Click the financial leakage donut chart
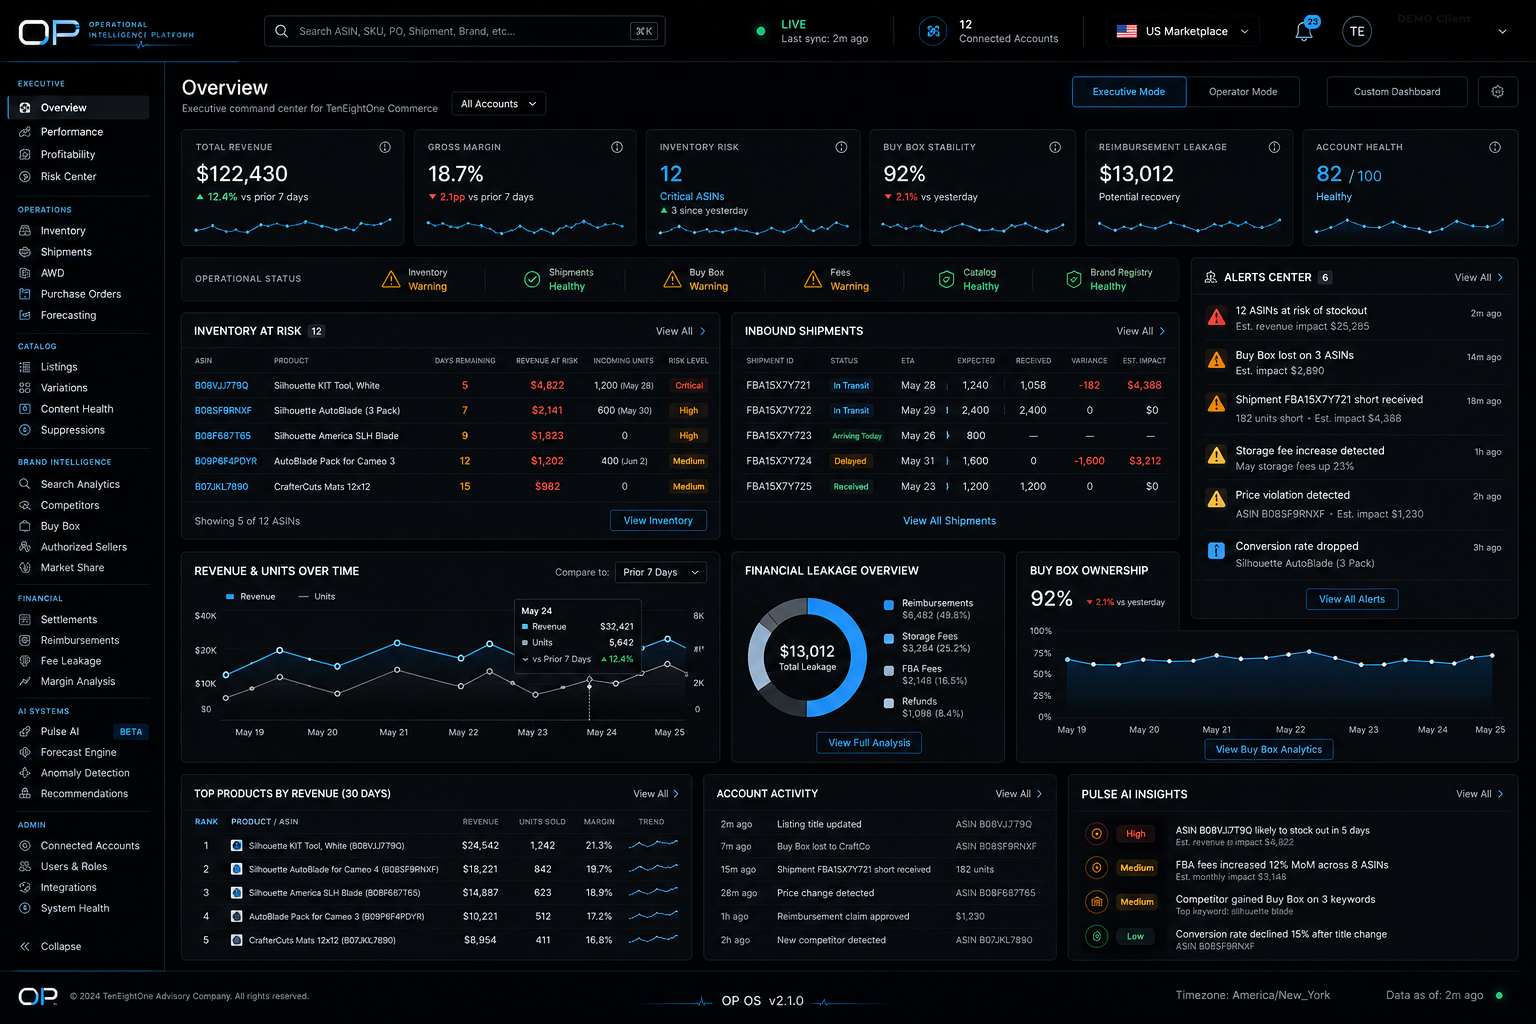Image resolution: width=1536 pixels, height=1024 pixels. (807, 657)
